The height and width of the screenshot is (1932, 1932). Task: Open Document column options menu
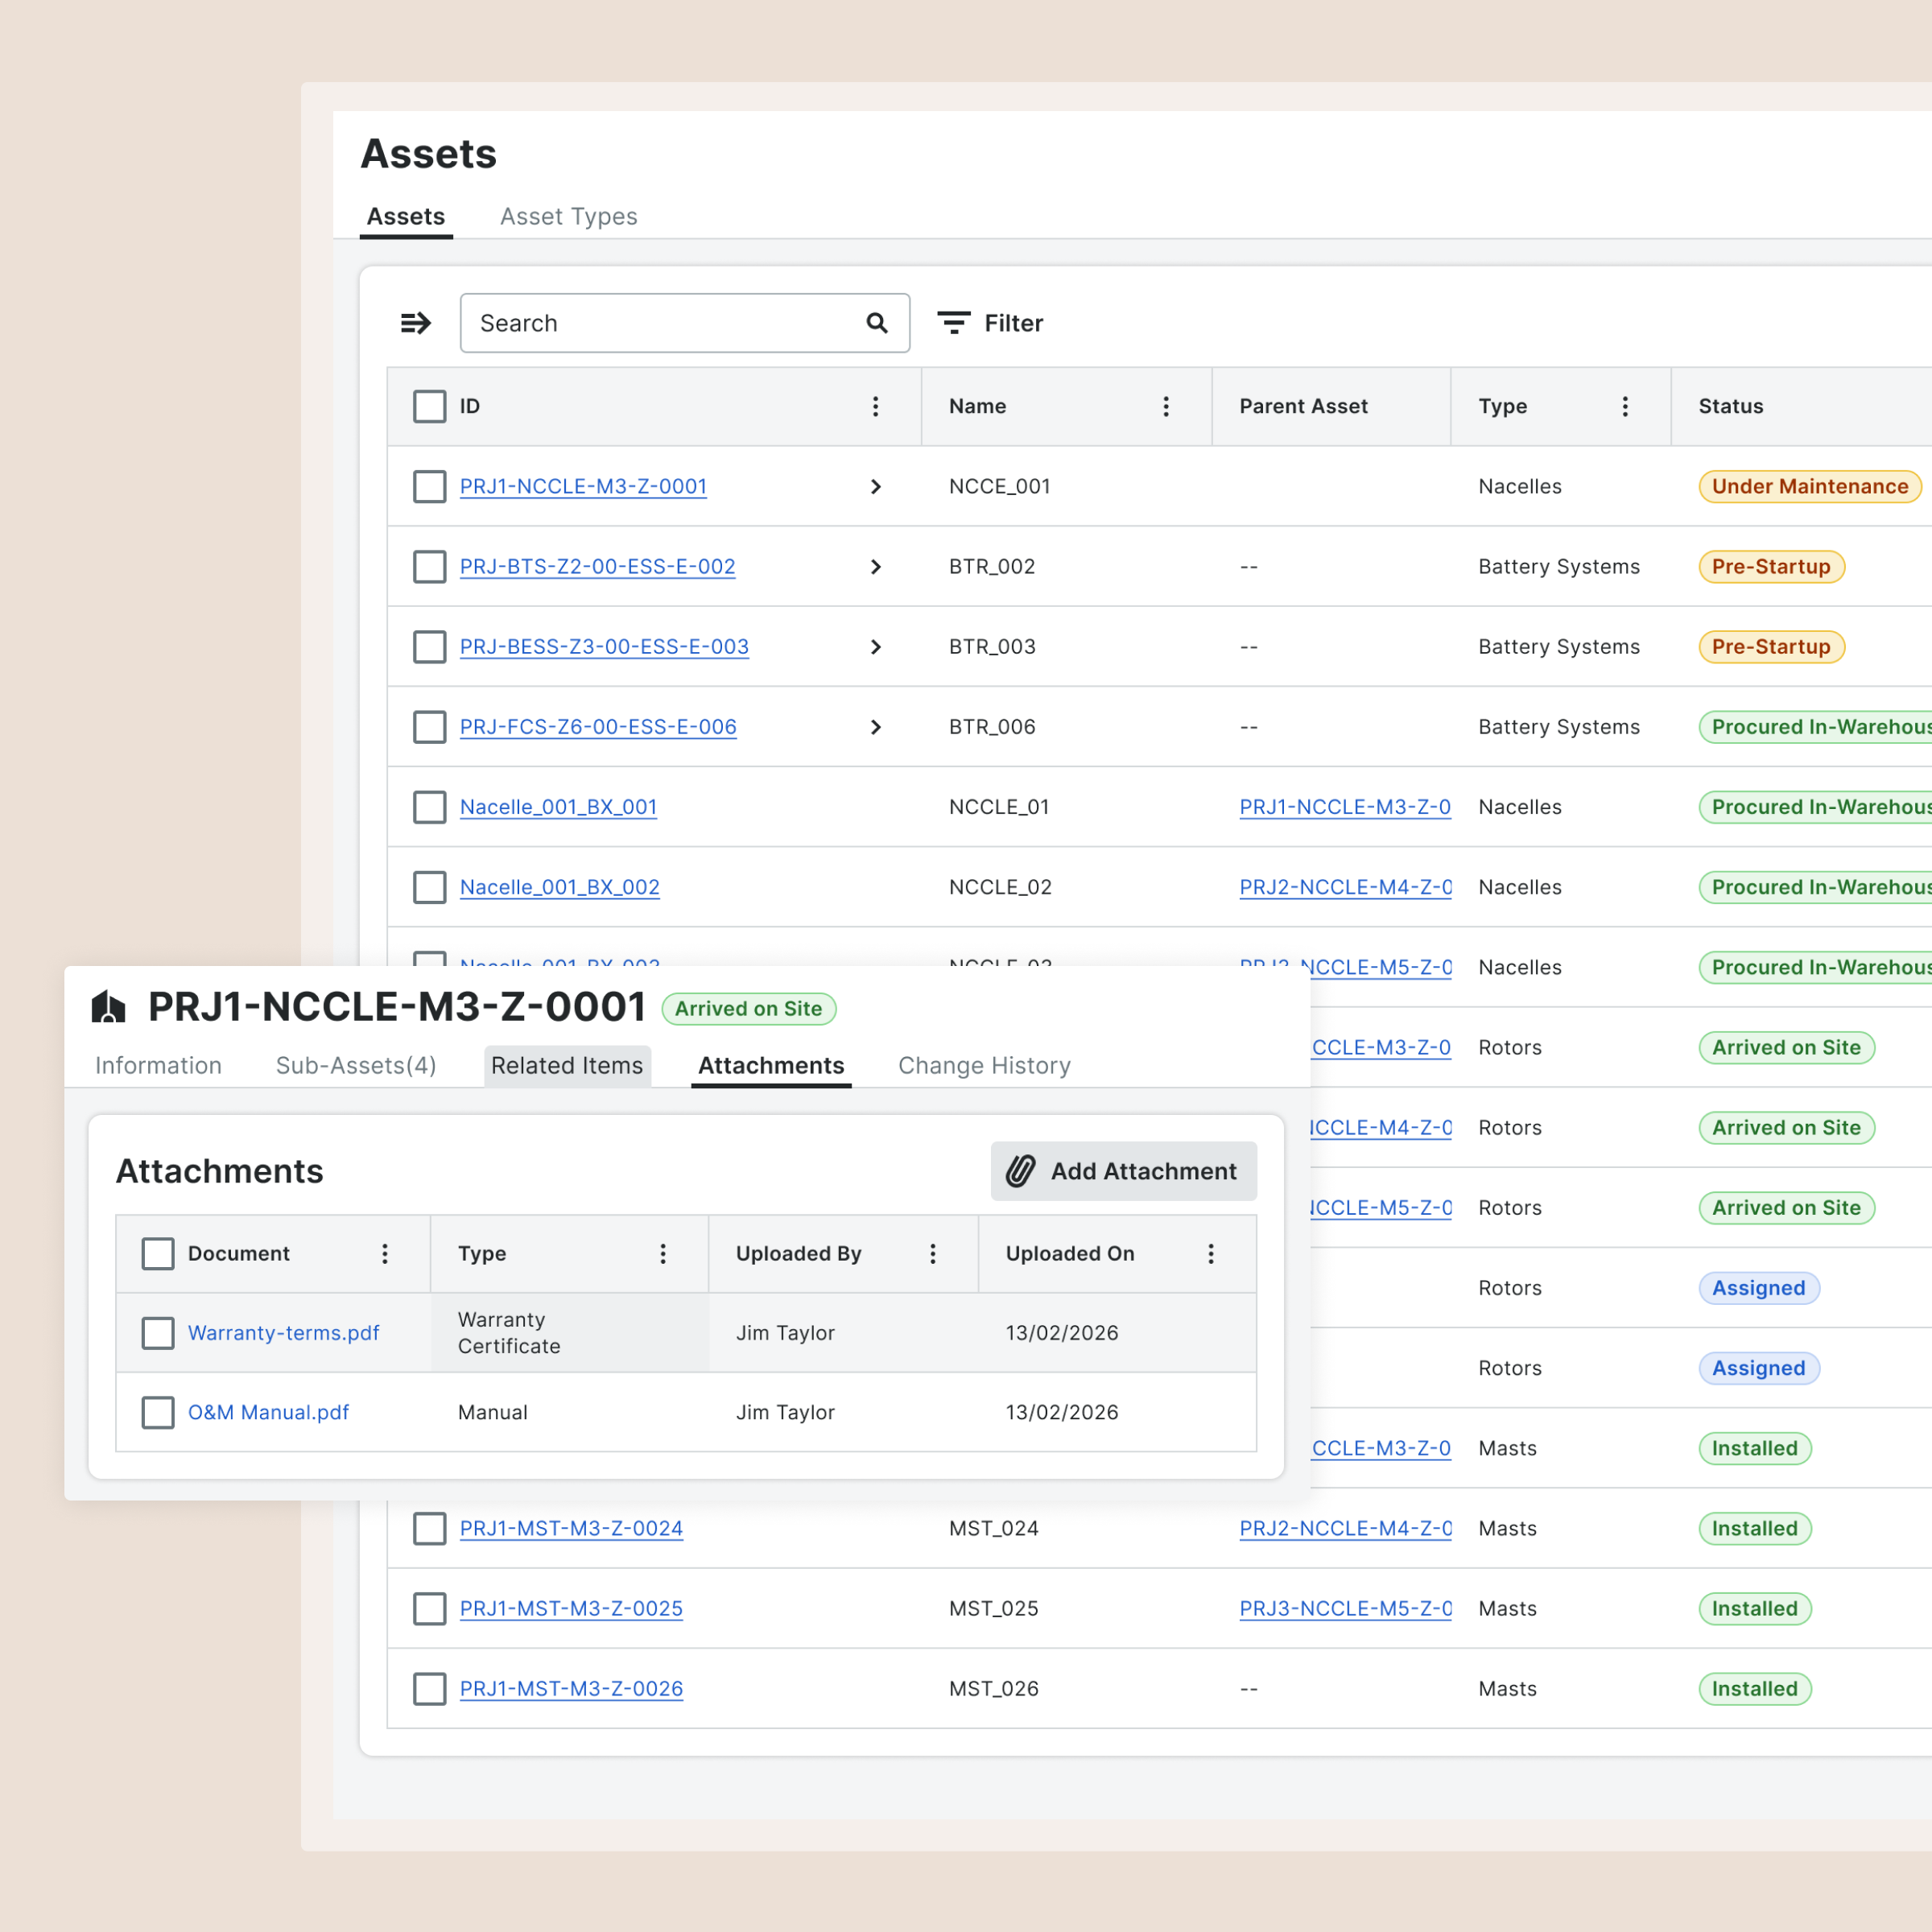click(x=385, y=1254)
